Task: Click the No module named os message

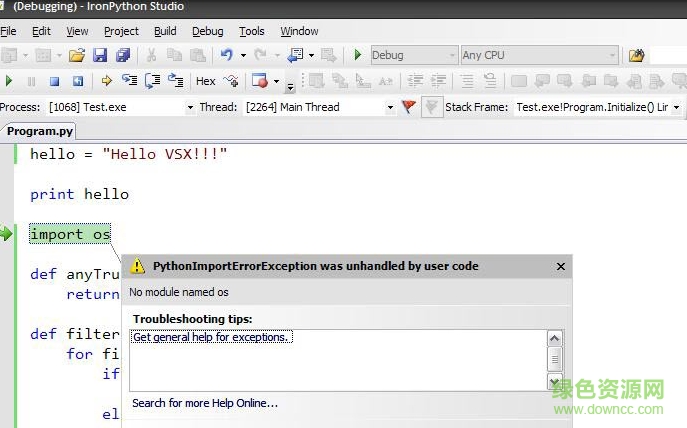Action: tap(179, 292)
